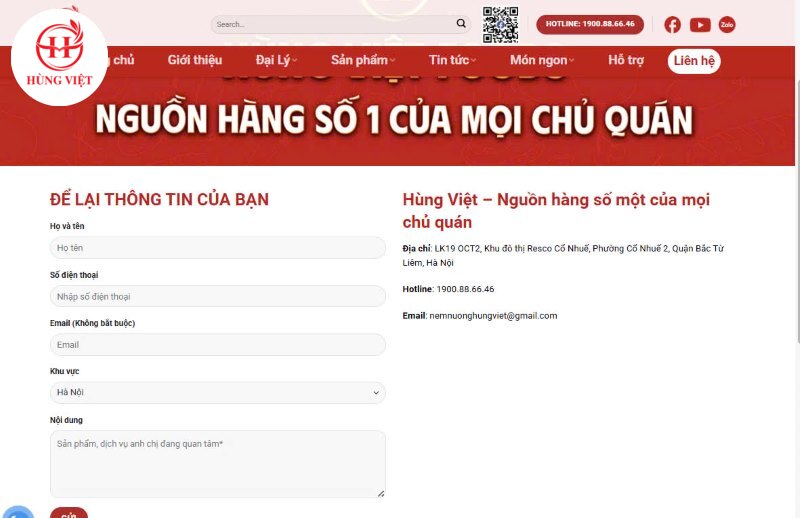Open the Khu vực Hà Nội dropdown
This screenshot has width=800, height=518.
pyautogui.click(x=218, y=392)
